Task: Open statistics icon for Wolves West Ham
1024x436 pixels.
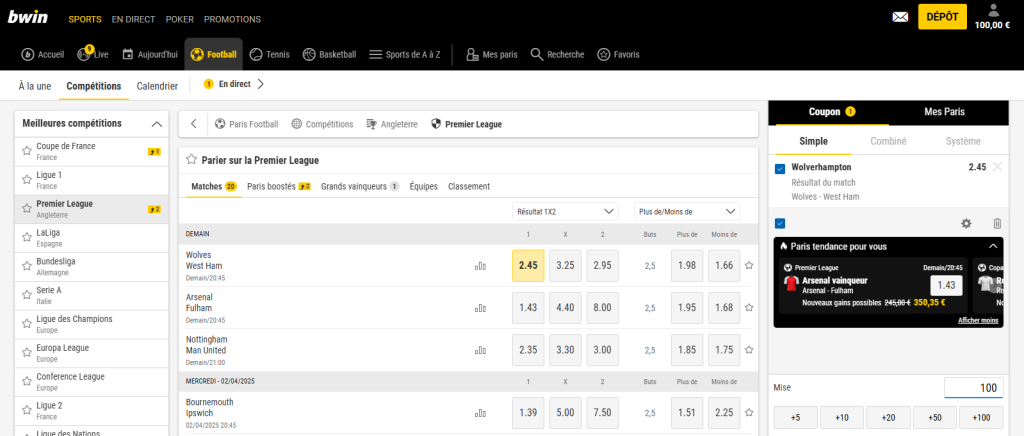Action: [x=481, y=266]
